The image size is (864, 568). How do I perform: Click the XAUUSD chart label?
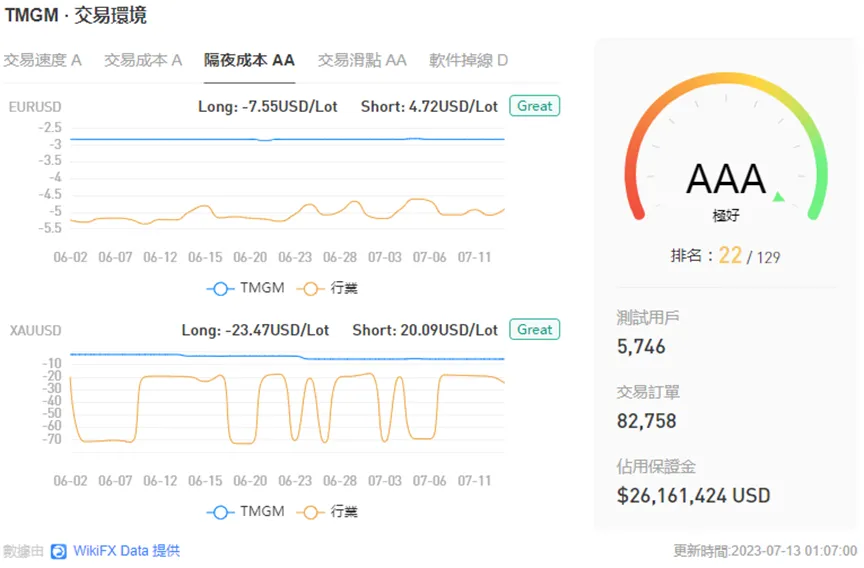35,331
